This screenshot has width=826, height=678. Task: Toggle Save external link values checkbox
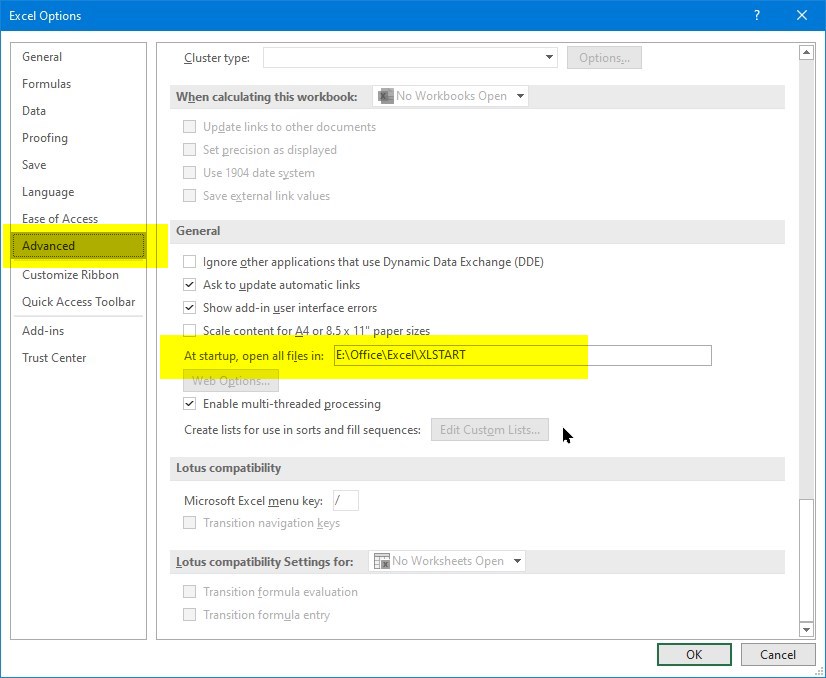click(189, 196)
